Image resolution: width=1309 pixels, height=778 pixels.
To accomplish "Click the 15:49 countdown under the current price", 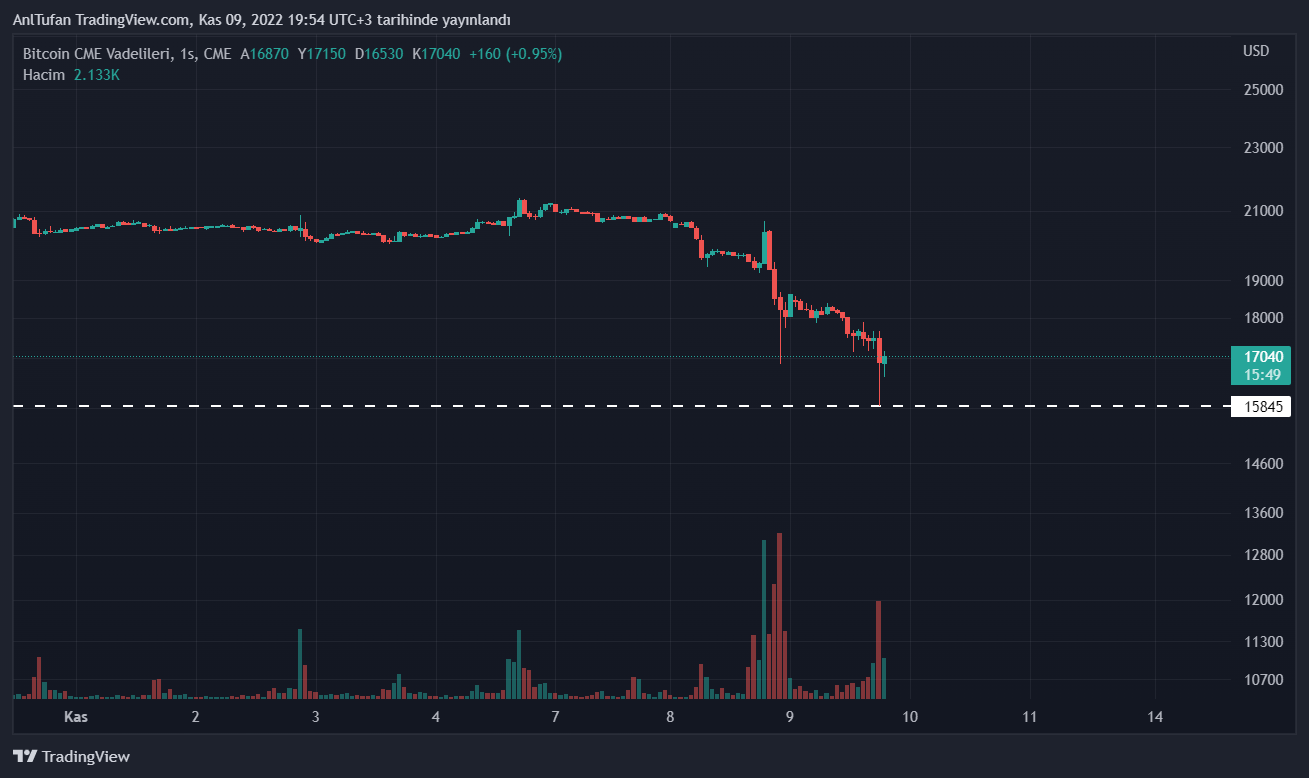I will pyautogui.click(x=1262, y=375).
